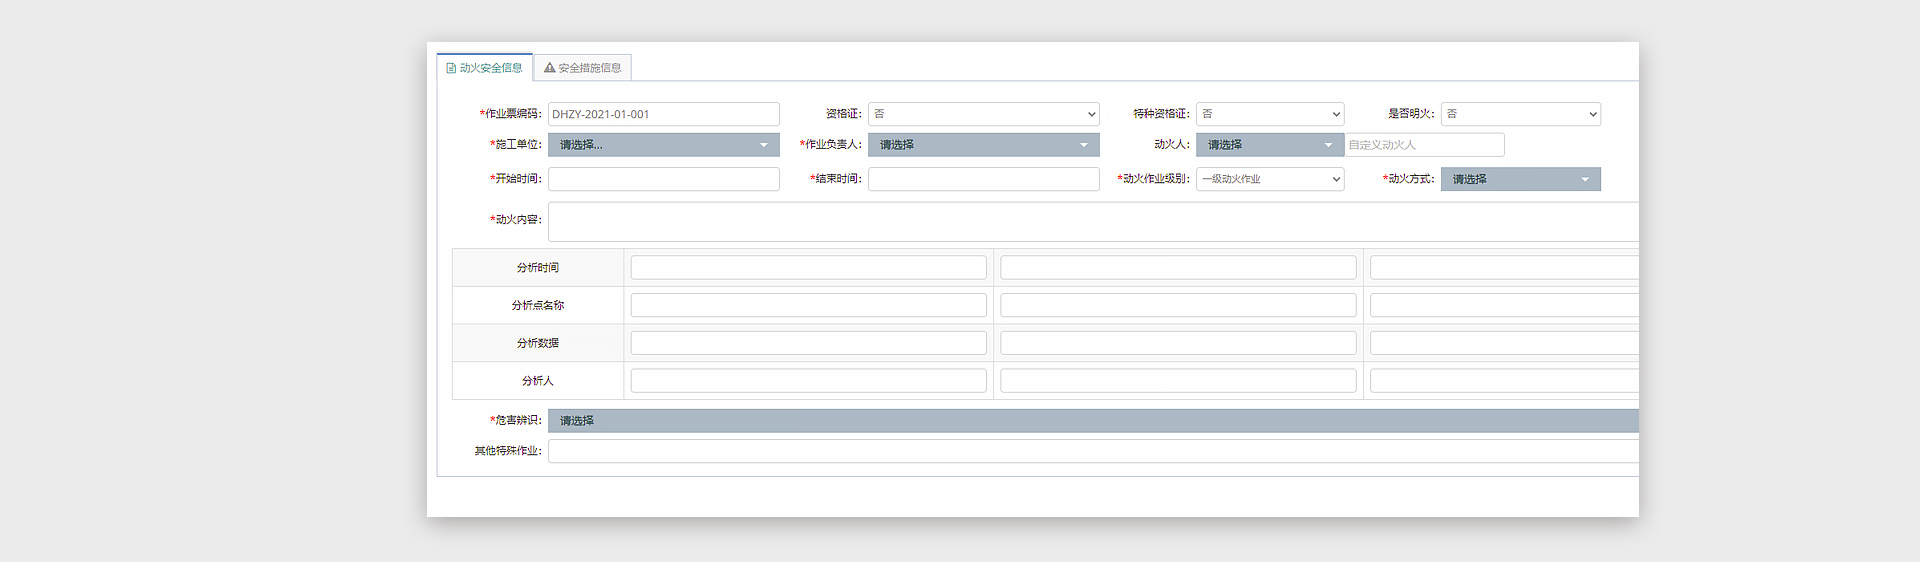Open the 资格证 dropdown
The image size is (1920, 562).
983,114
